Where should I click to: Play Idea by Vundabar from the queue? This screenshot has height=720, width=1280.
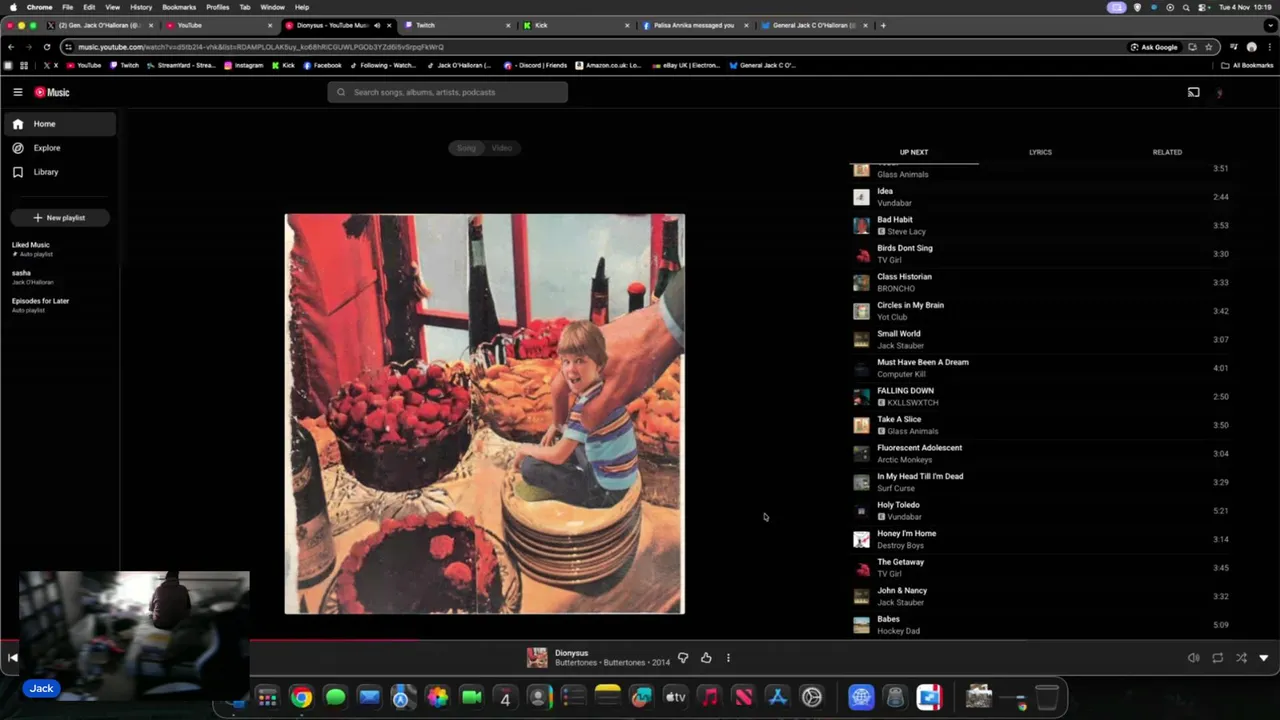(1040, 197)
